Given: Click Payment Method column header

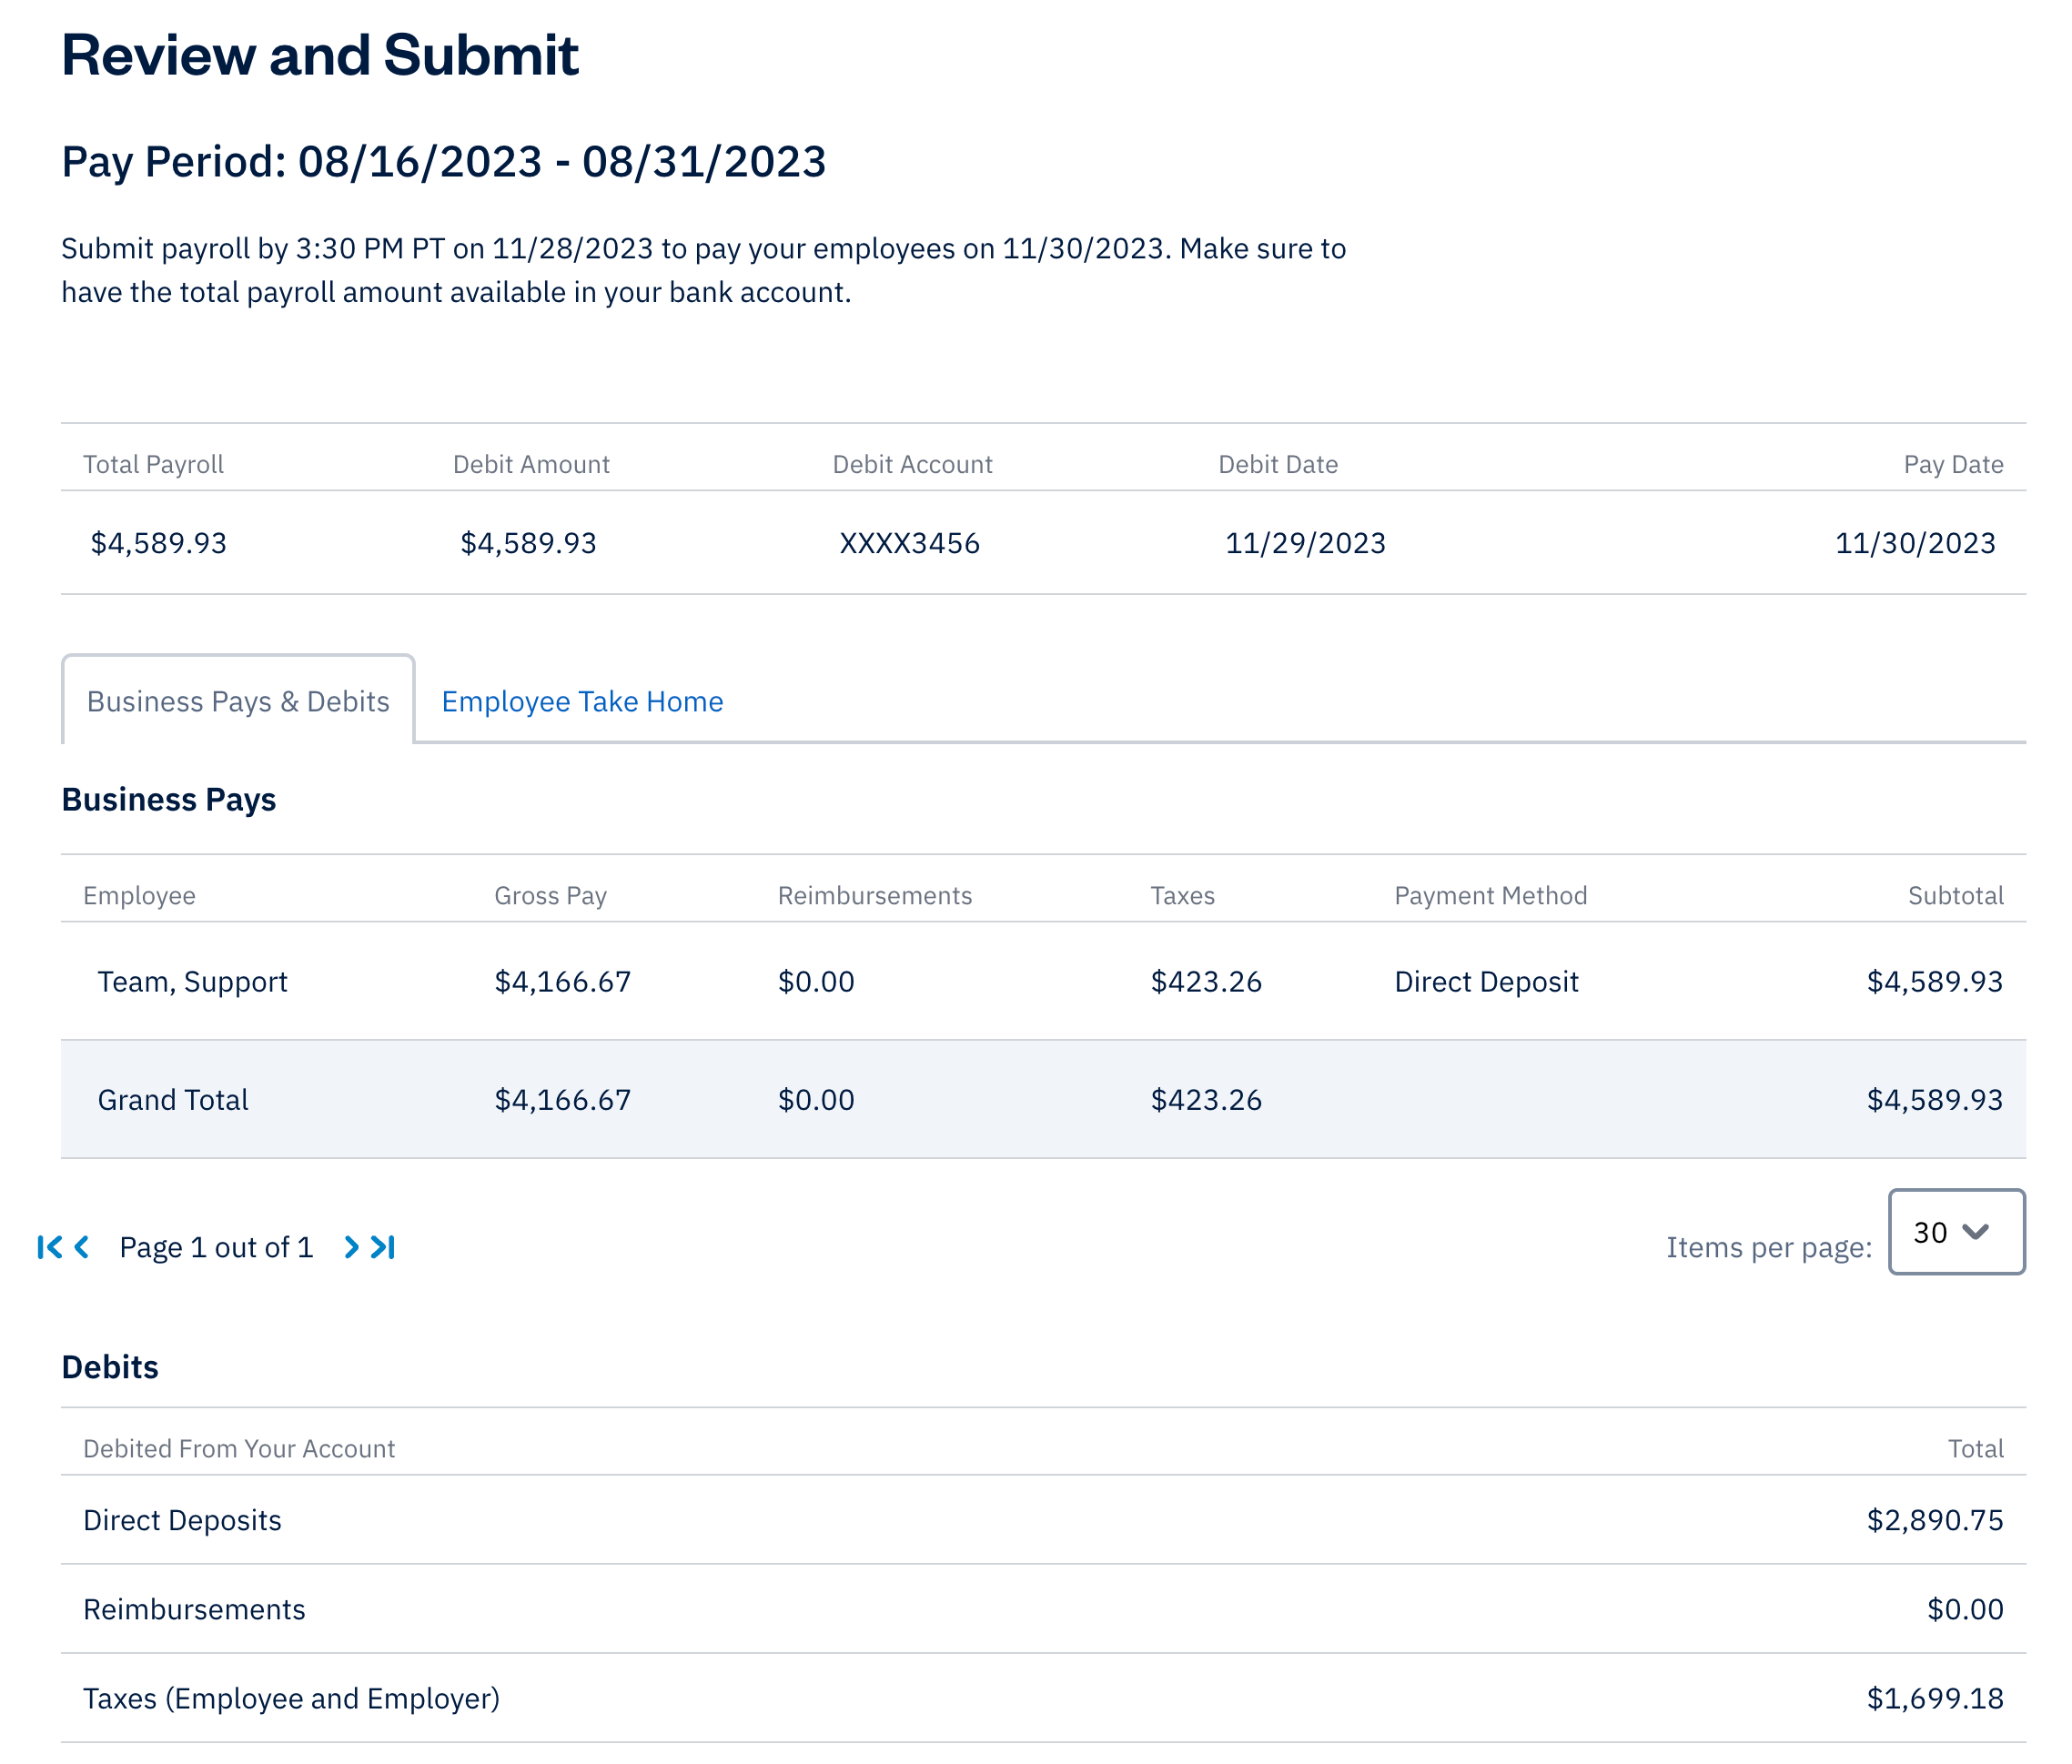Looking at the screenshot, I should [x=1490, y=895].
